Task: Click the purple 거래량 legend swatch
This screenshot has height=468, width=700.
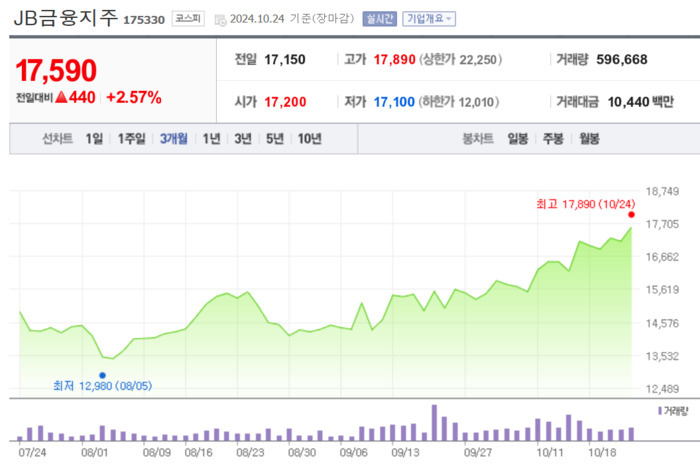Action: click(x=659, y=411)
